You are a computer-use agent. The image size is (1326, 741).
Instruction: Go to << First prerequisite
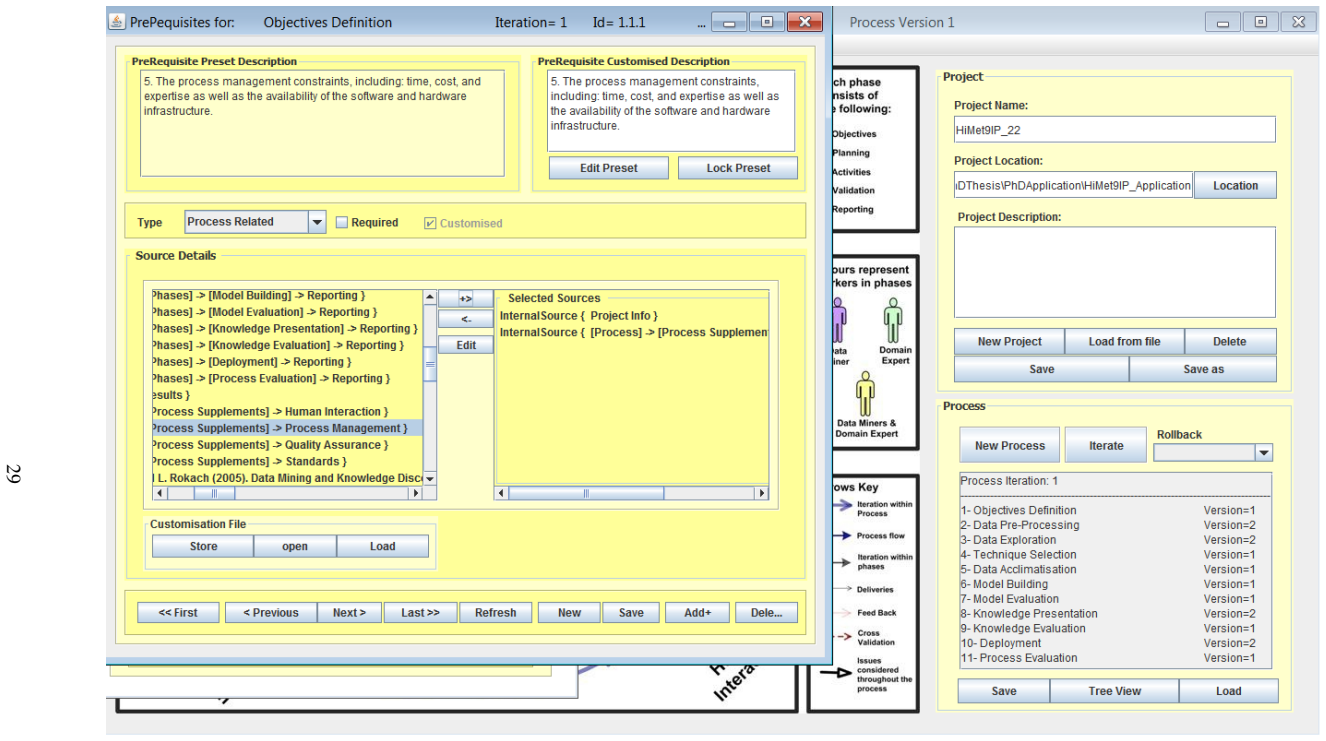click(x=178, y=613)
